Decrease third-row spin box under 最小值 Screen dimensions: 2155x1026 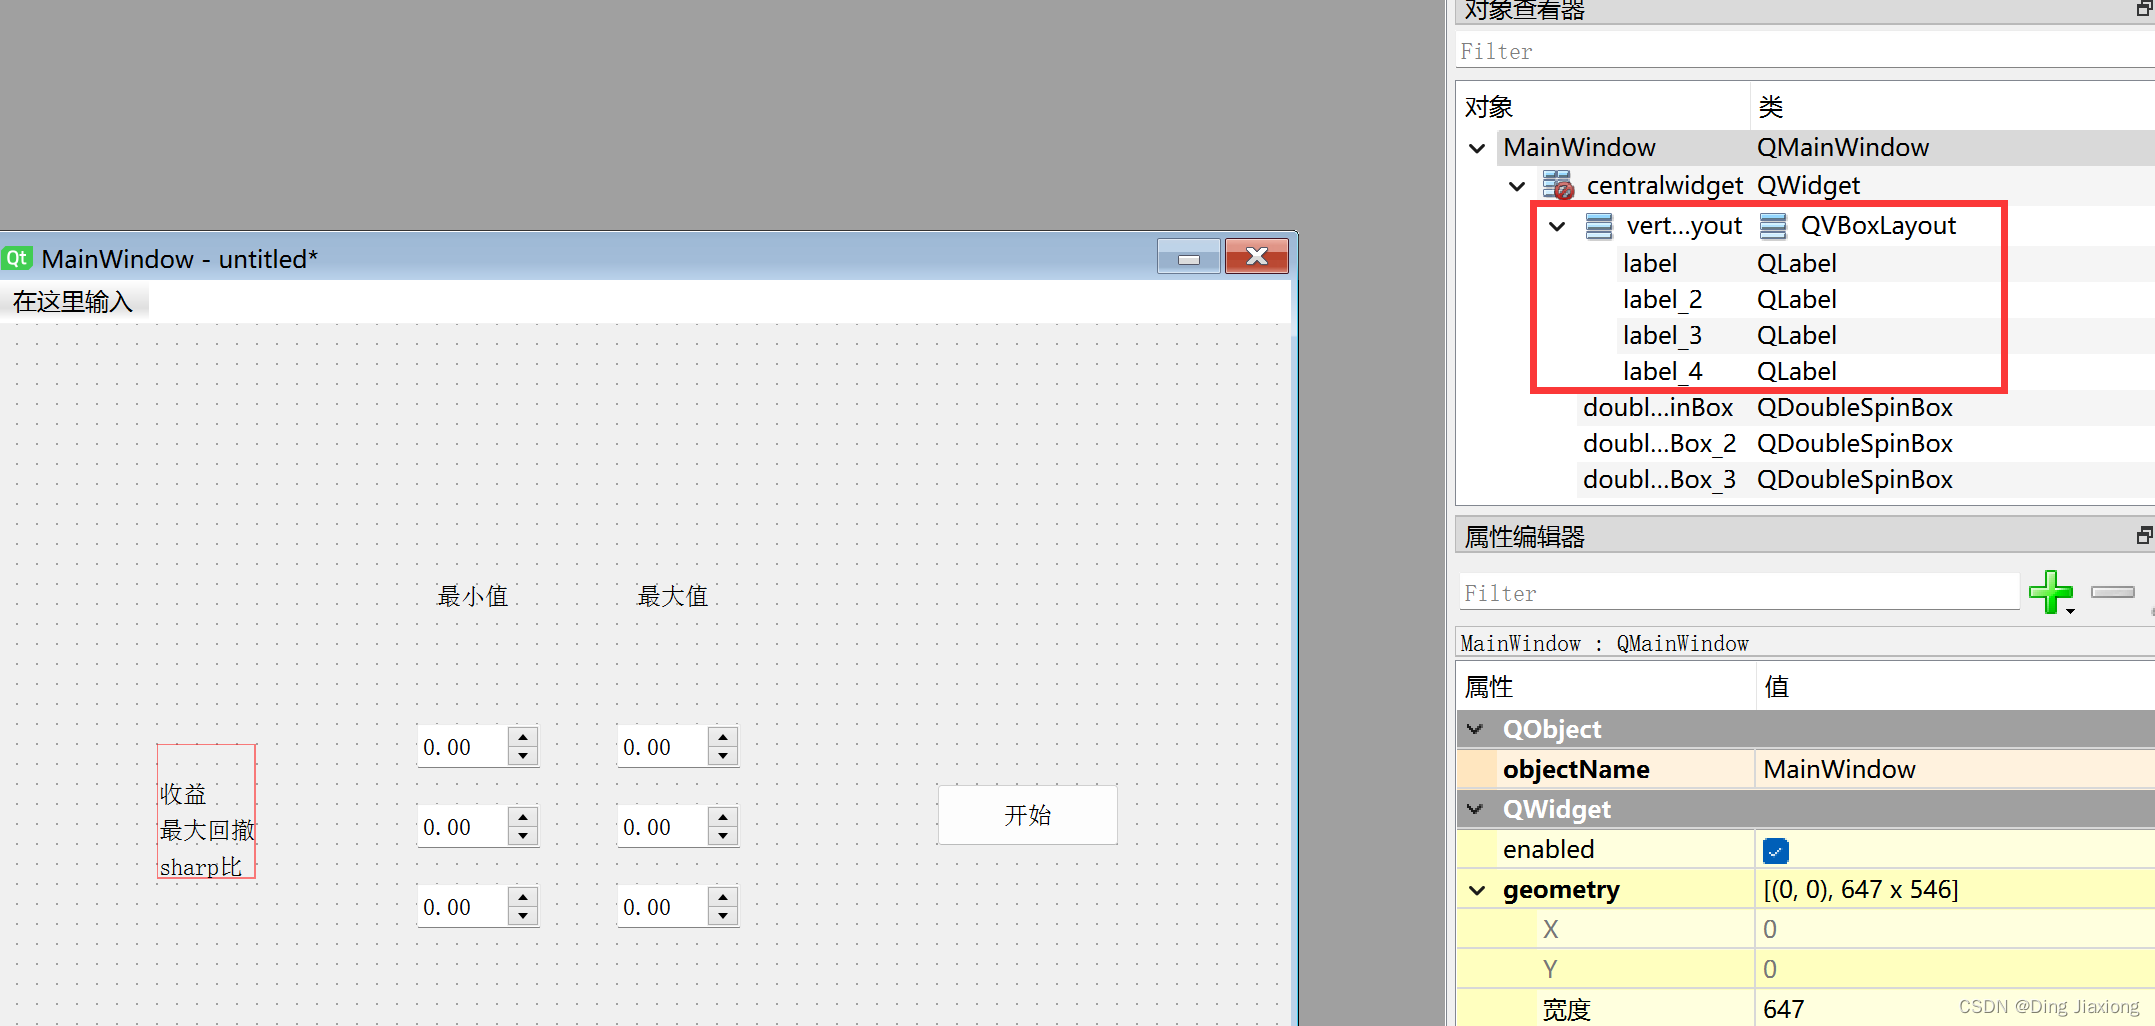click(x=523, y=916)
